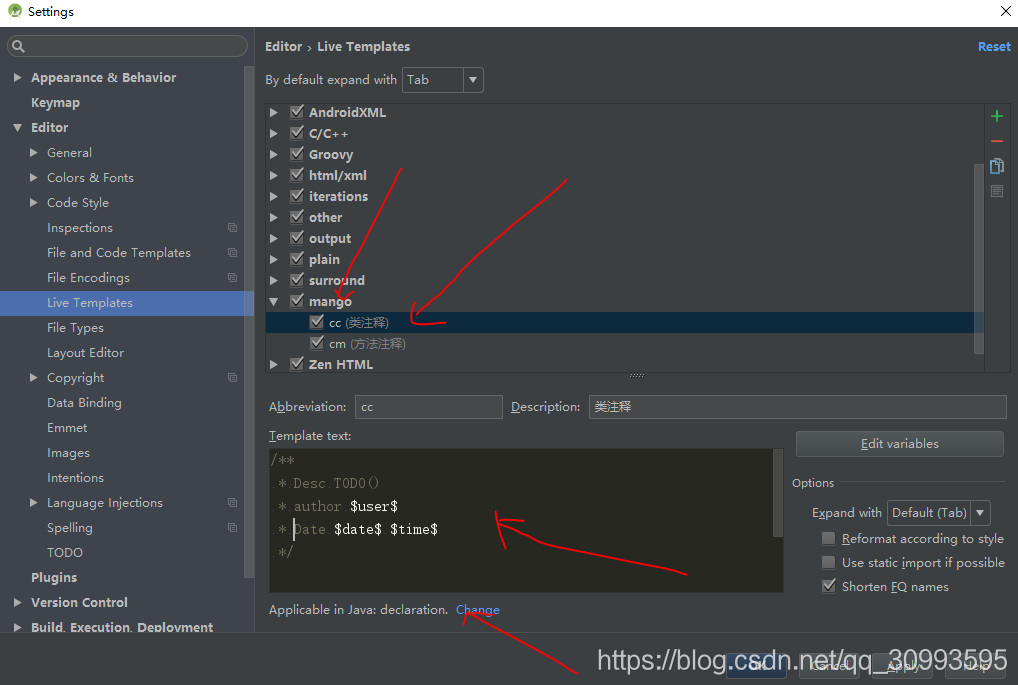Duplicate the selected template with copy icon
Viewport: 1018px width, 685px height.
click(997, 166)
